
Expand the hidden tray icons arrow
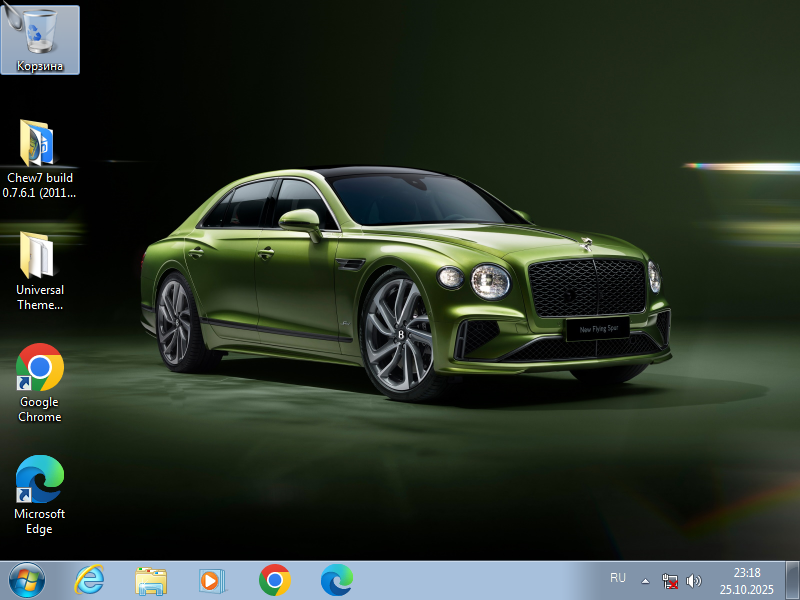645,580
